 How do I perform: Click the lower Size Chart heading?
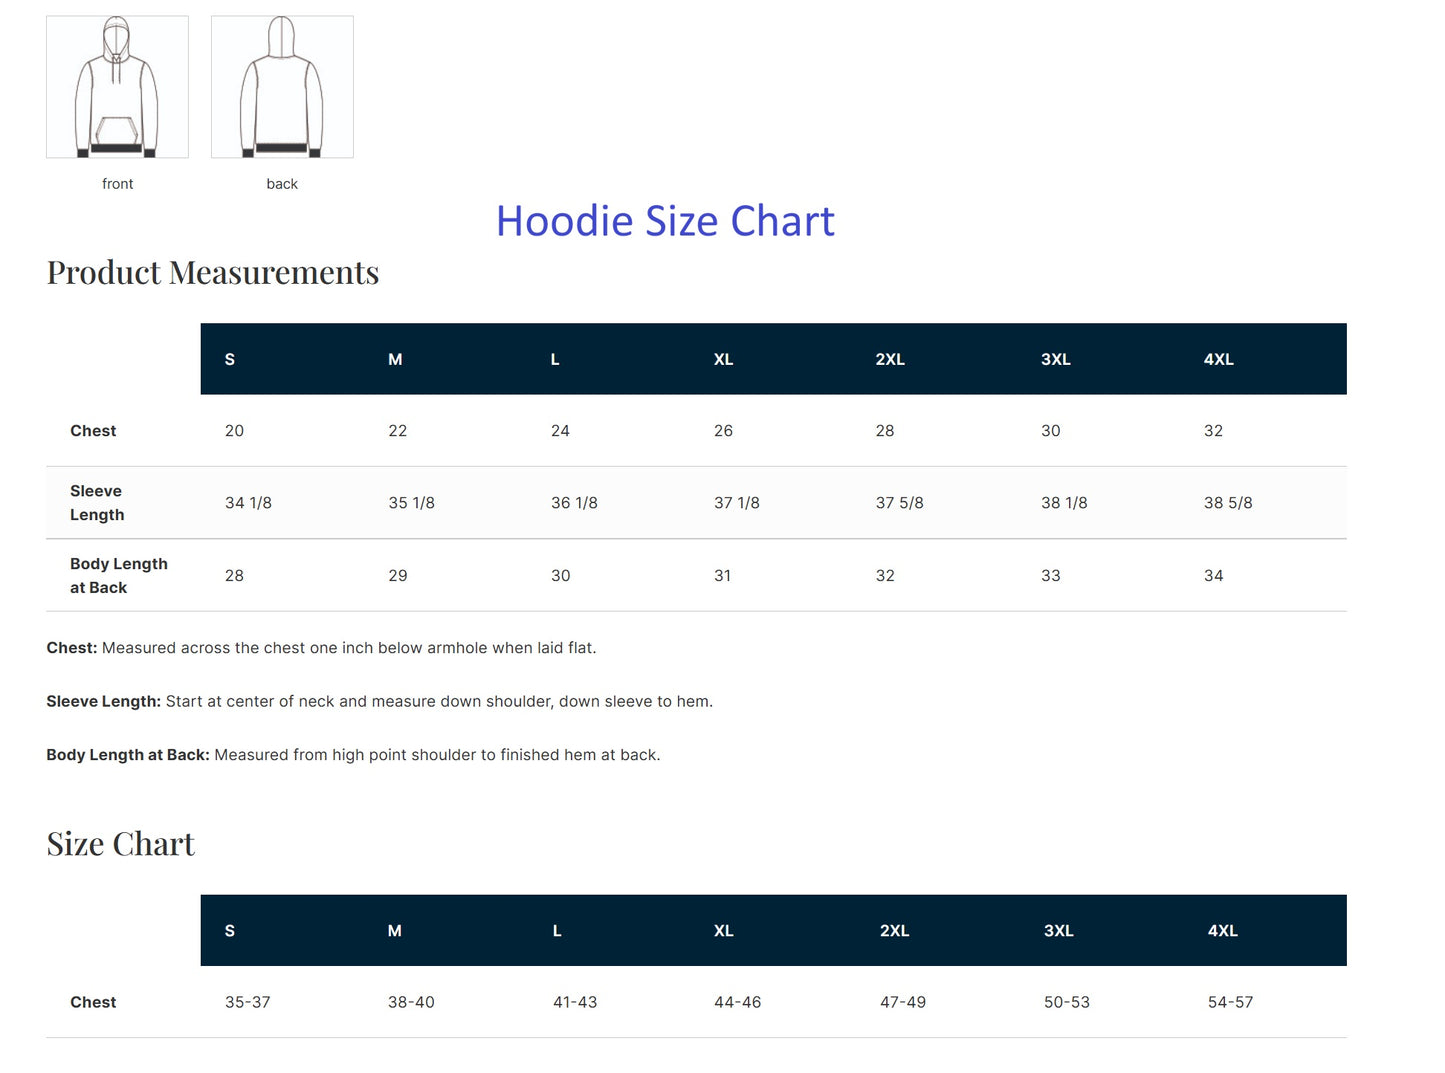(121, 844)
